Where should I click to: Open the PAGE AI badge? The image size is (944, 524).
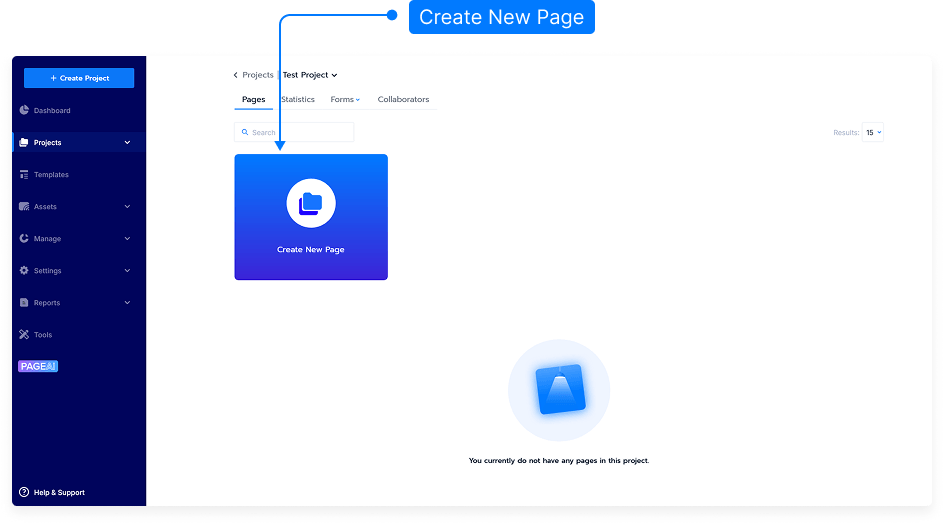point(38,367)
